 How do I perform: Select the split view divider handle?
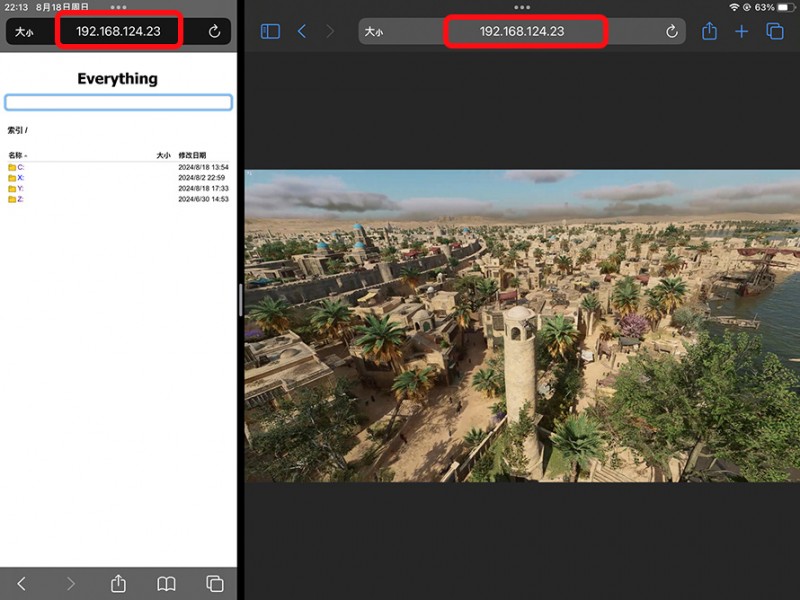(x=240, y=300)
